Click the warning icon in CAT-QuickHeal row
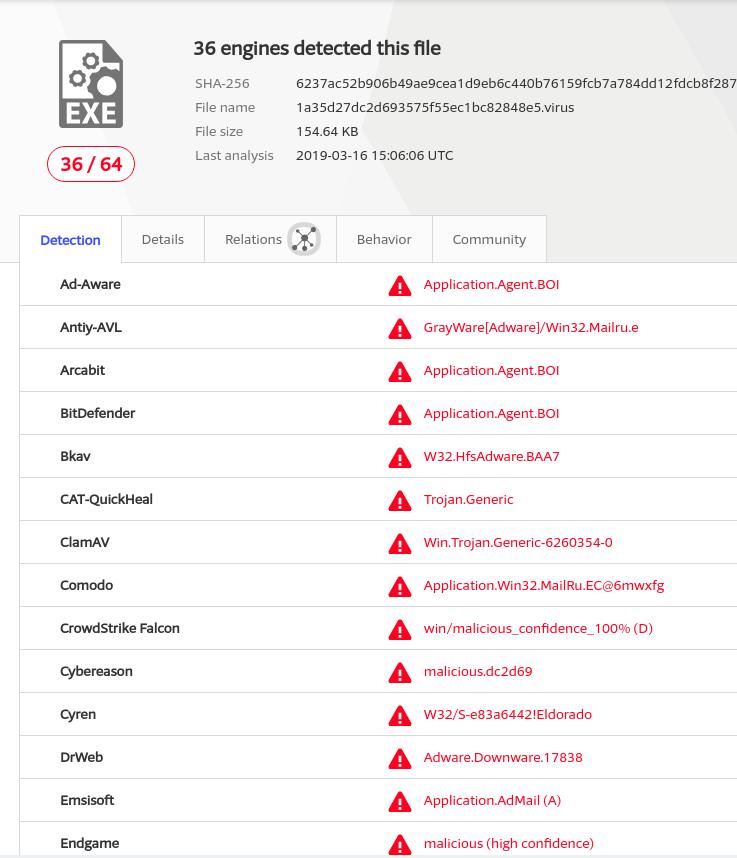Screen dimensions: 737x858 400,501
